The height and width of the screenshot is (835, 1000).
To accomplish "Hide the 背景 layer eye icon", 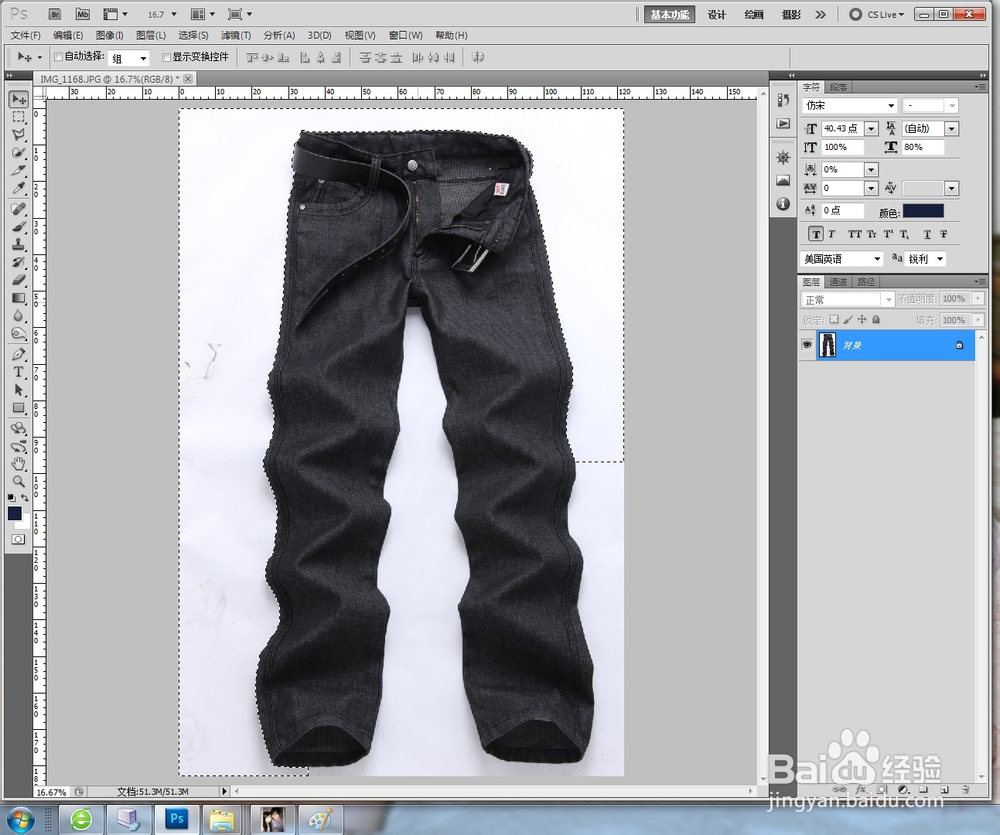I will coord(807,345).
